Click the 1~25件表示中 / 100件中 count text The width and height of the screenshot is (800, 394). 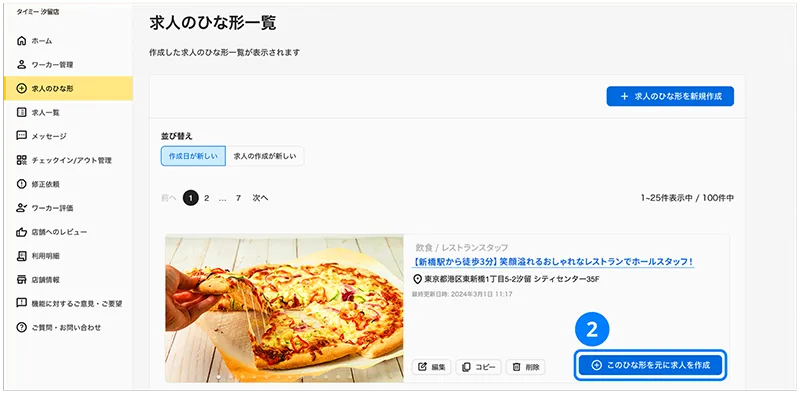pyautogui.click(x=687, y=198)
